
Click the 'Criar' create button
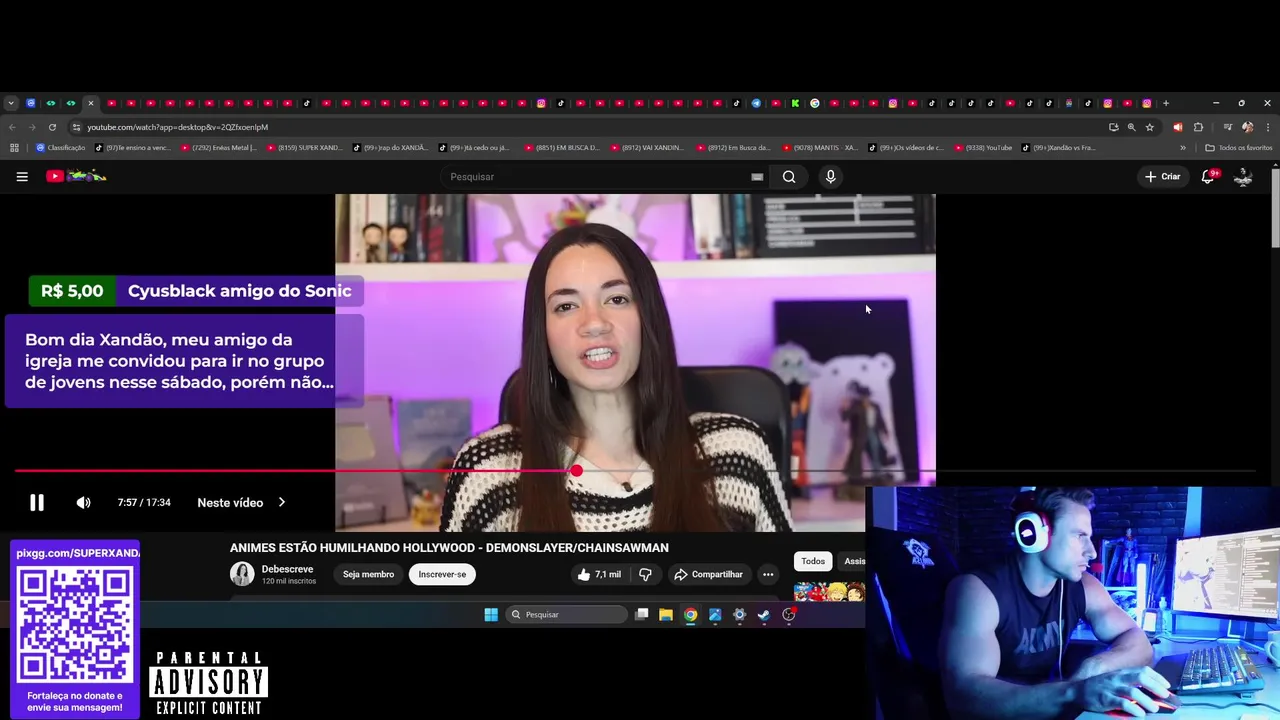coord(1163,177)
